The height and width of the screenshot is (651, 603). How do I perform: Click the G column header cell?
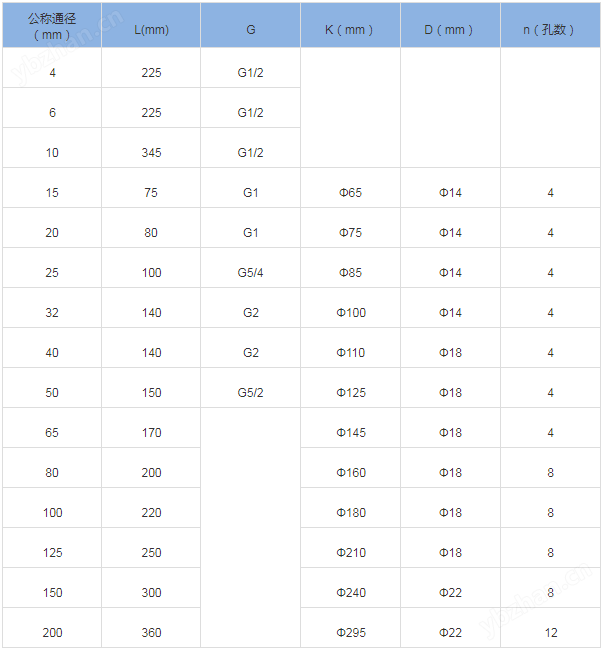[250, 30]
